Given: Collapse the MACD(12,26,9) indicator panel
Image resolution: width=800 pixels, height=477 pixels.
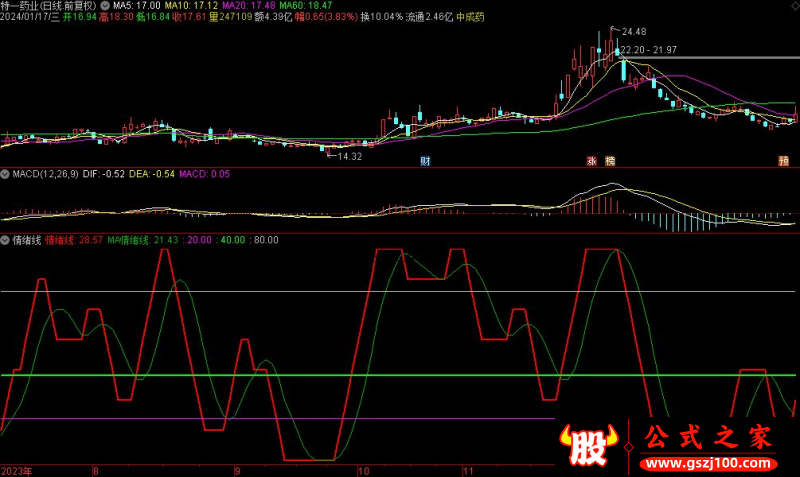Looking at the screenshot, I should tap(6, 174).
